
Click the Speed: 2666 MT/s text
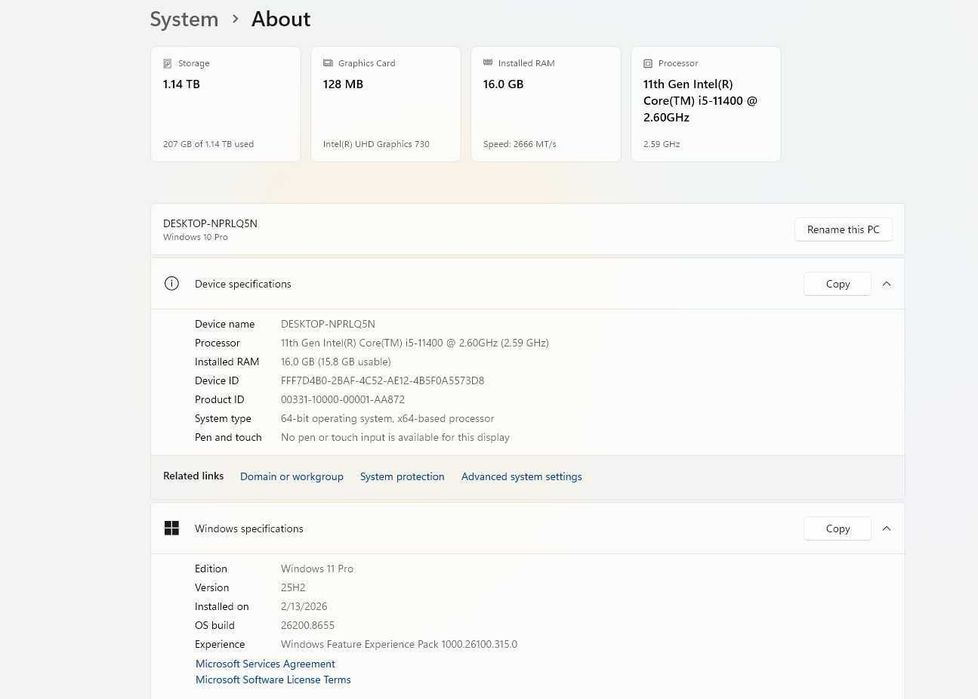tap(520, 144)
